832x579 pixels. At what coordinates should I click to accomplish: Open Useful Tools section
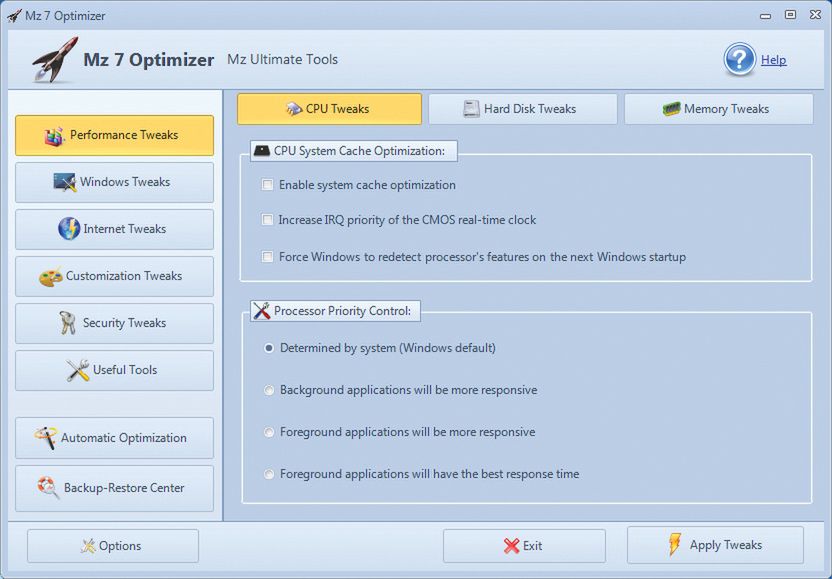(115, 370)
